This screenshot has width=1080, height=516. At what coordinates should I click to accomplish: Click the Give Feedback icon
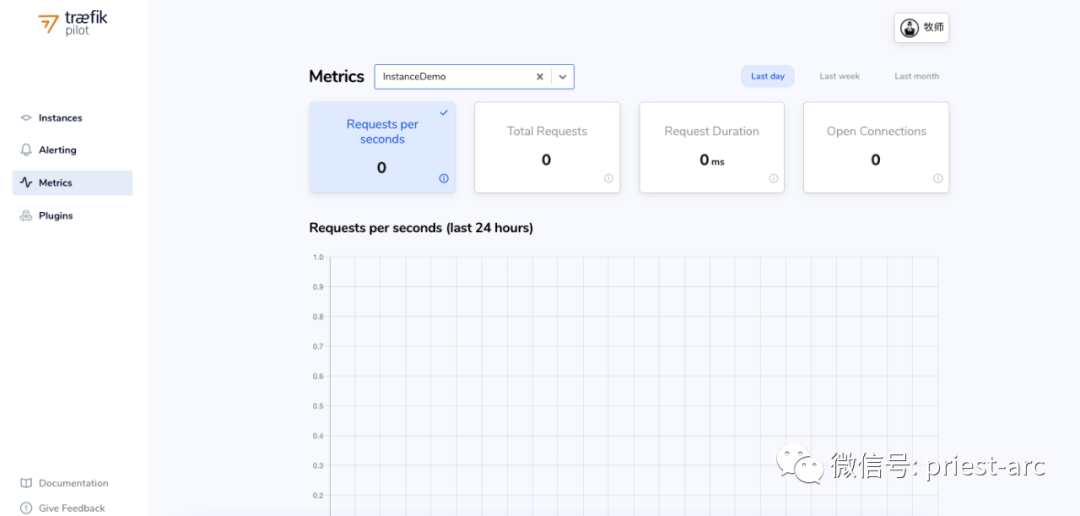pyautogui.click(x=26, y=508)
